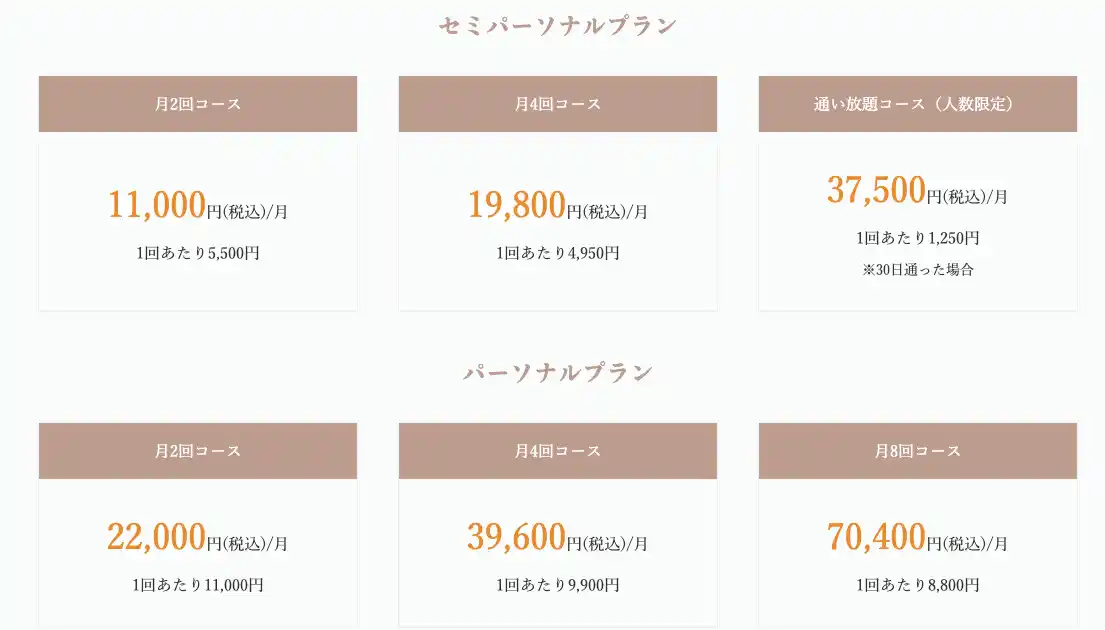1105x630 pixels.
Task: Click the 1回あたり8,800円 text
Action: coord(917,585)
